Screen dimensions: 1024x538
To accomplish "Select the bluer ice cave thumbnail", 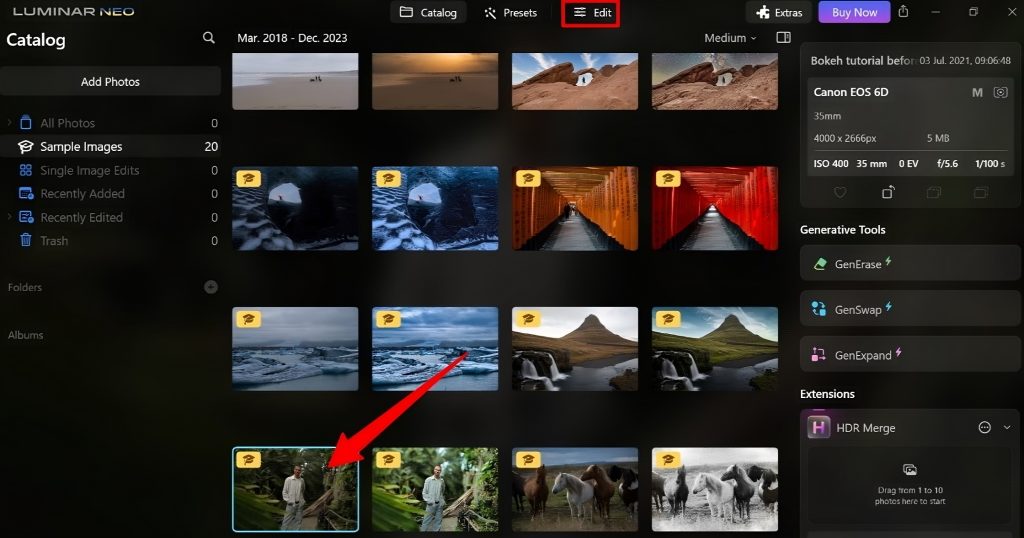I will (435, 208).
